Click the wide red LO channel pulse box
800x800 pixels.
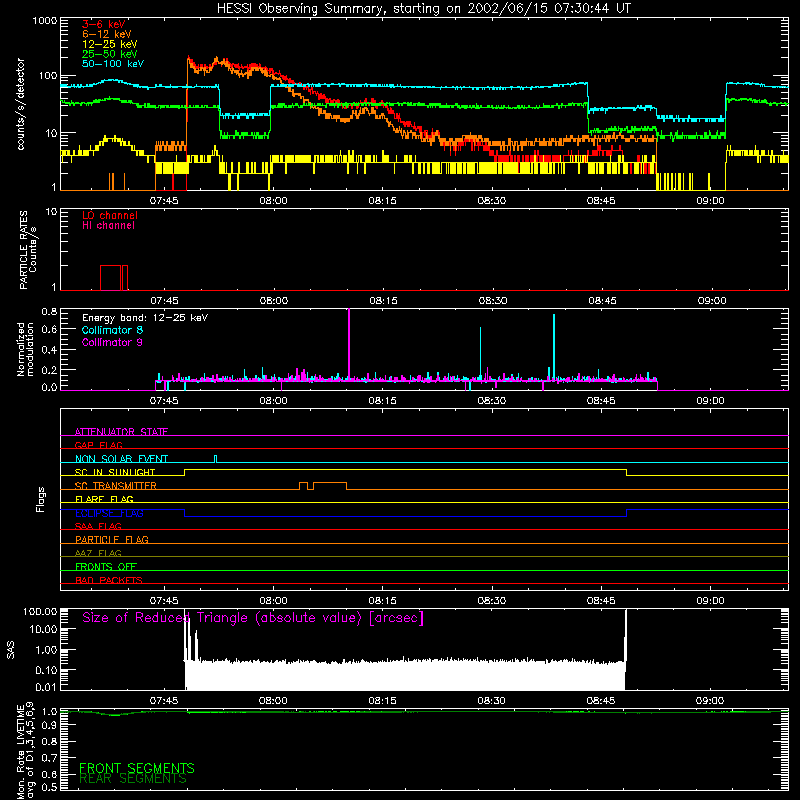111,278
